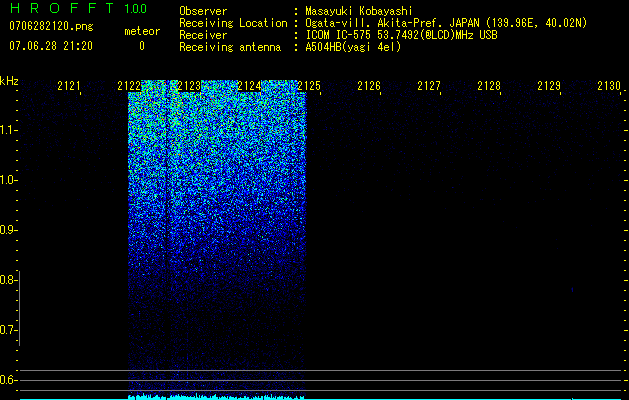Click the 0.6 kHz frequency label
629x400 pixels.
coord(8,380)
